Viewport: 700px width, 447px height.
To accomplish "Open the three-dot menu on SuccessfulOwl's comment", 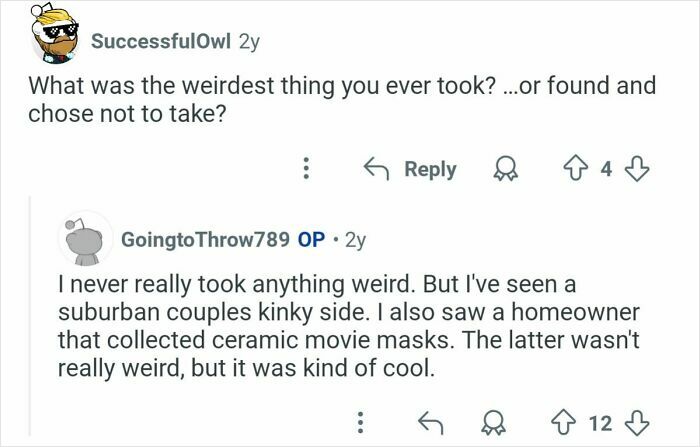I will pos(307,170).
